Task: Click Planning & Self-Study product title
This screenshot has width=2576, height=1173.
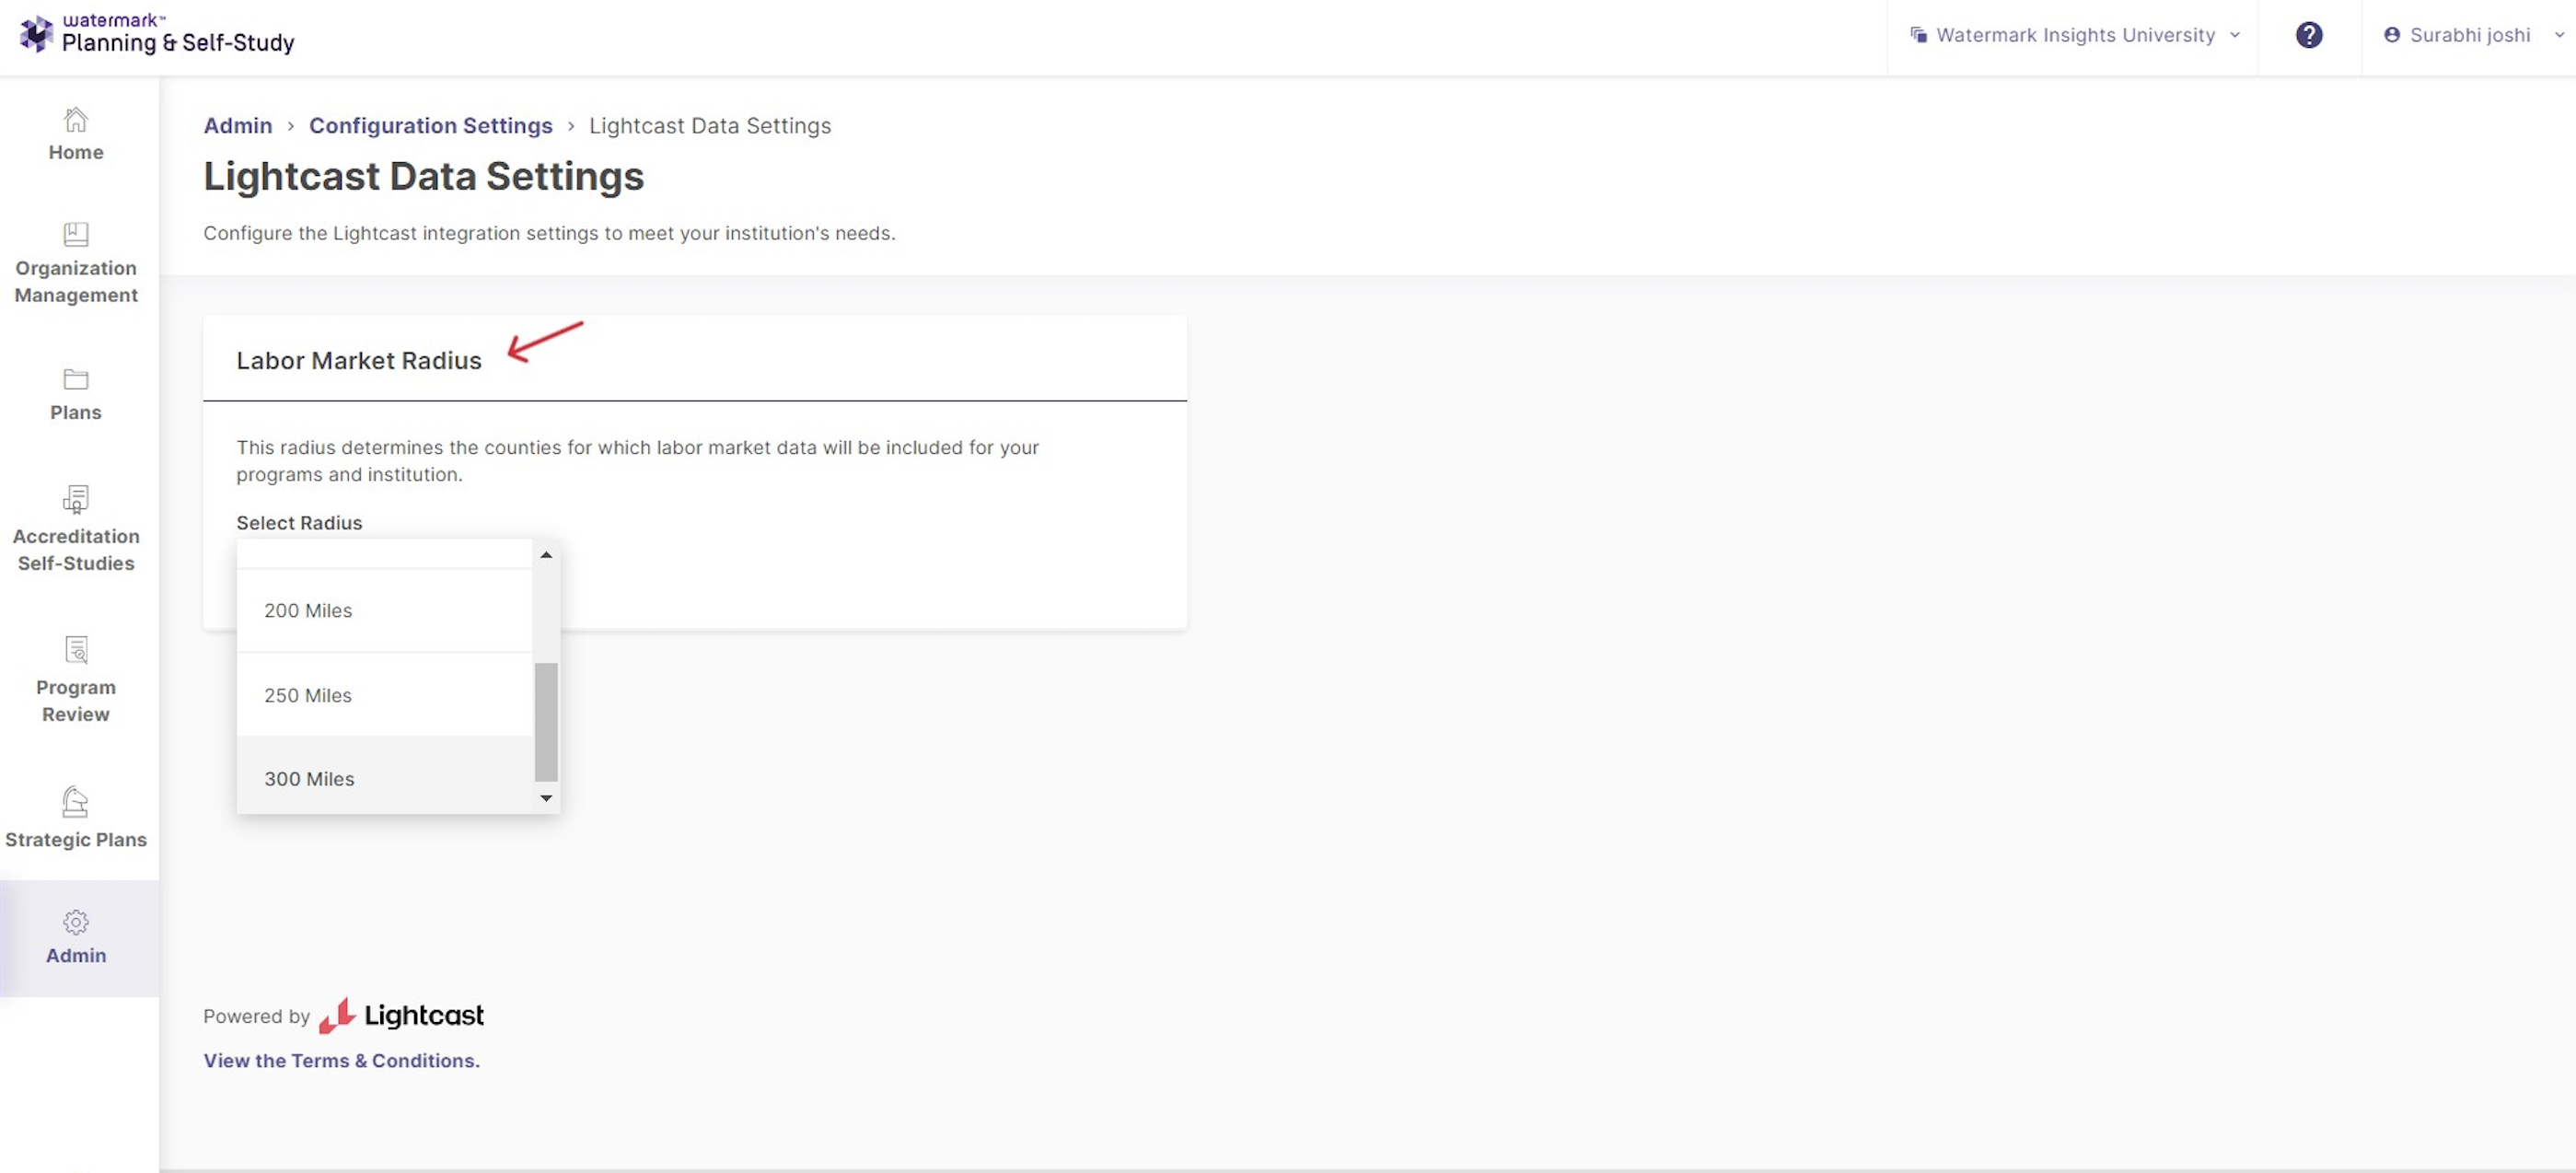Action: click(178, 43)
